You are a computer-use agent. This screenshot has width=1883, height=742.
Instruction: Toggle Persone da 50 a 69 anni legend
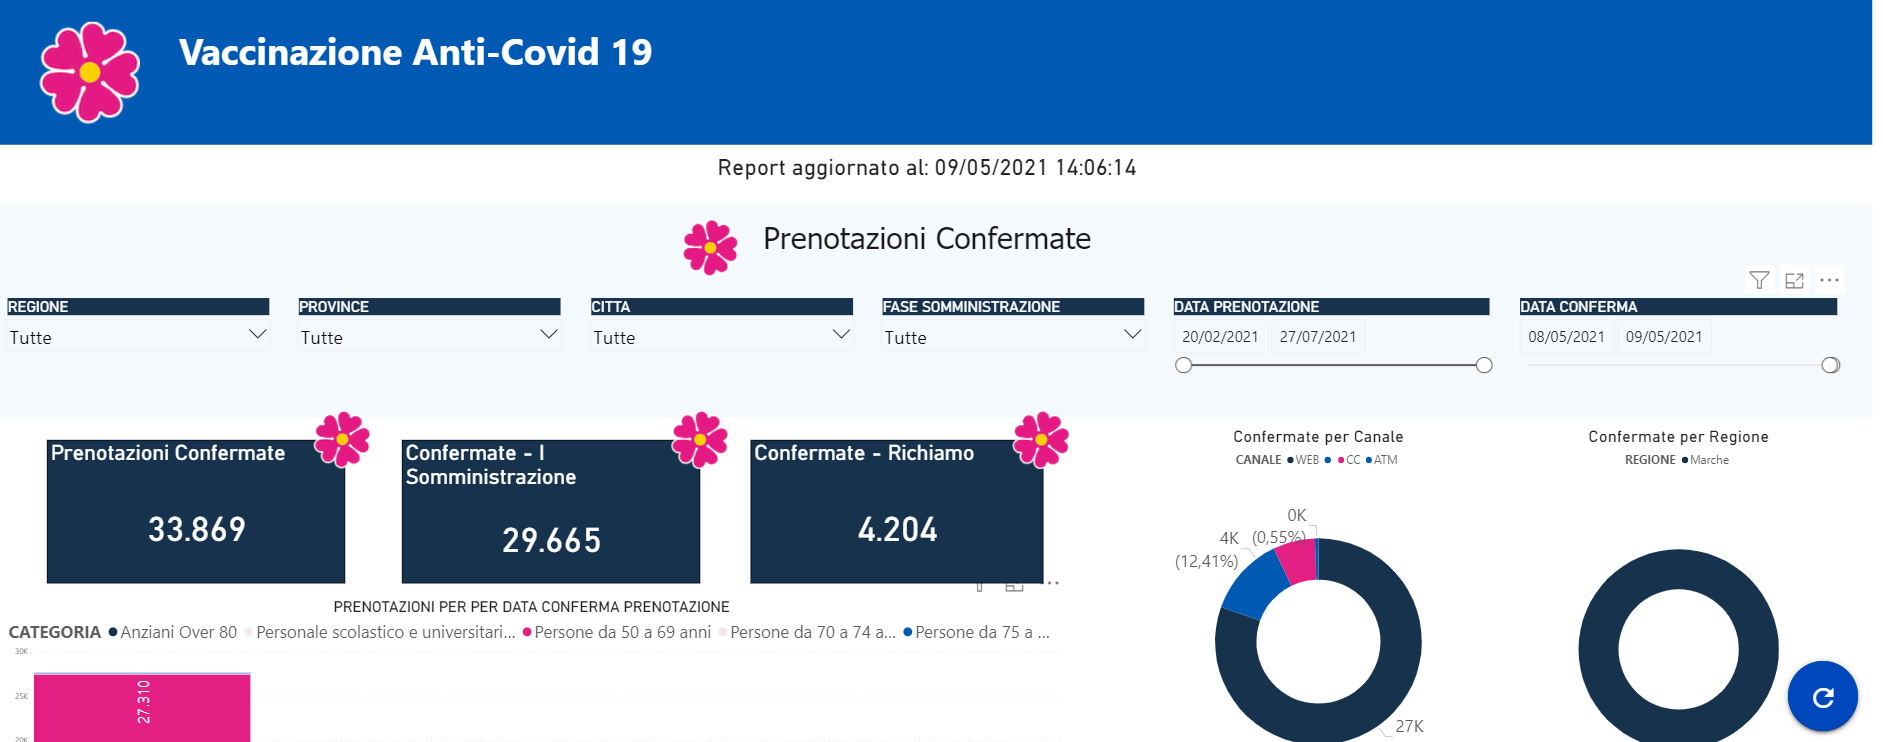(x=617, y=632)
